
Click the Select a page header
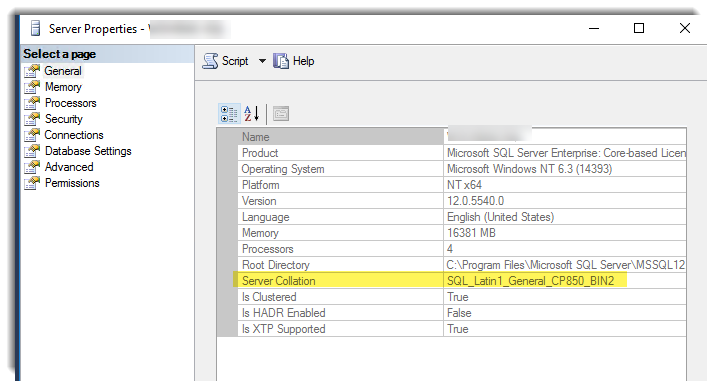point(60,54)
